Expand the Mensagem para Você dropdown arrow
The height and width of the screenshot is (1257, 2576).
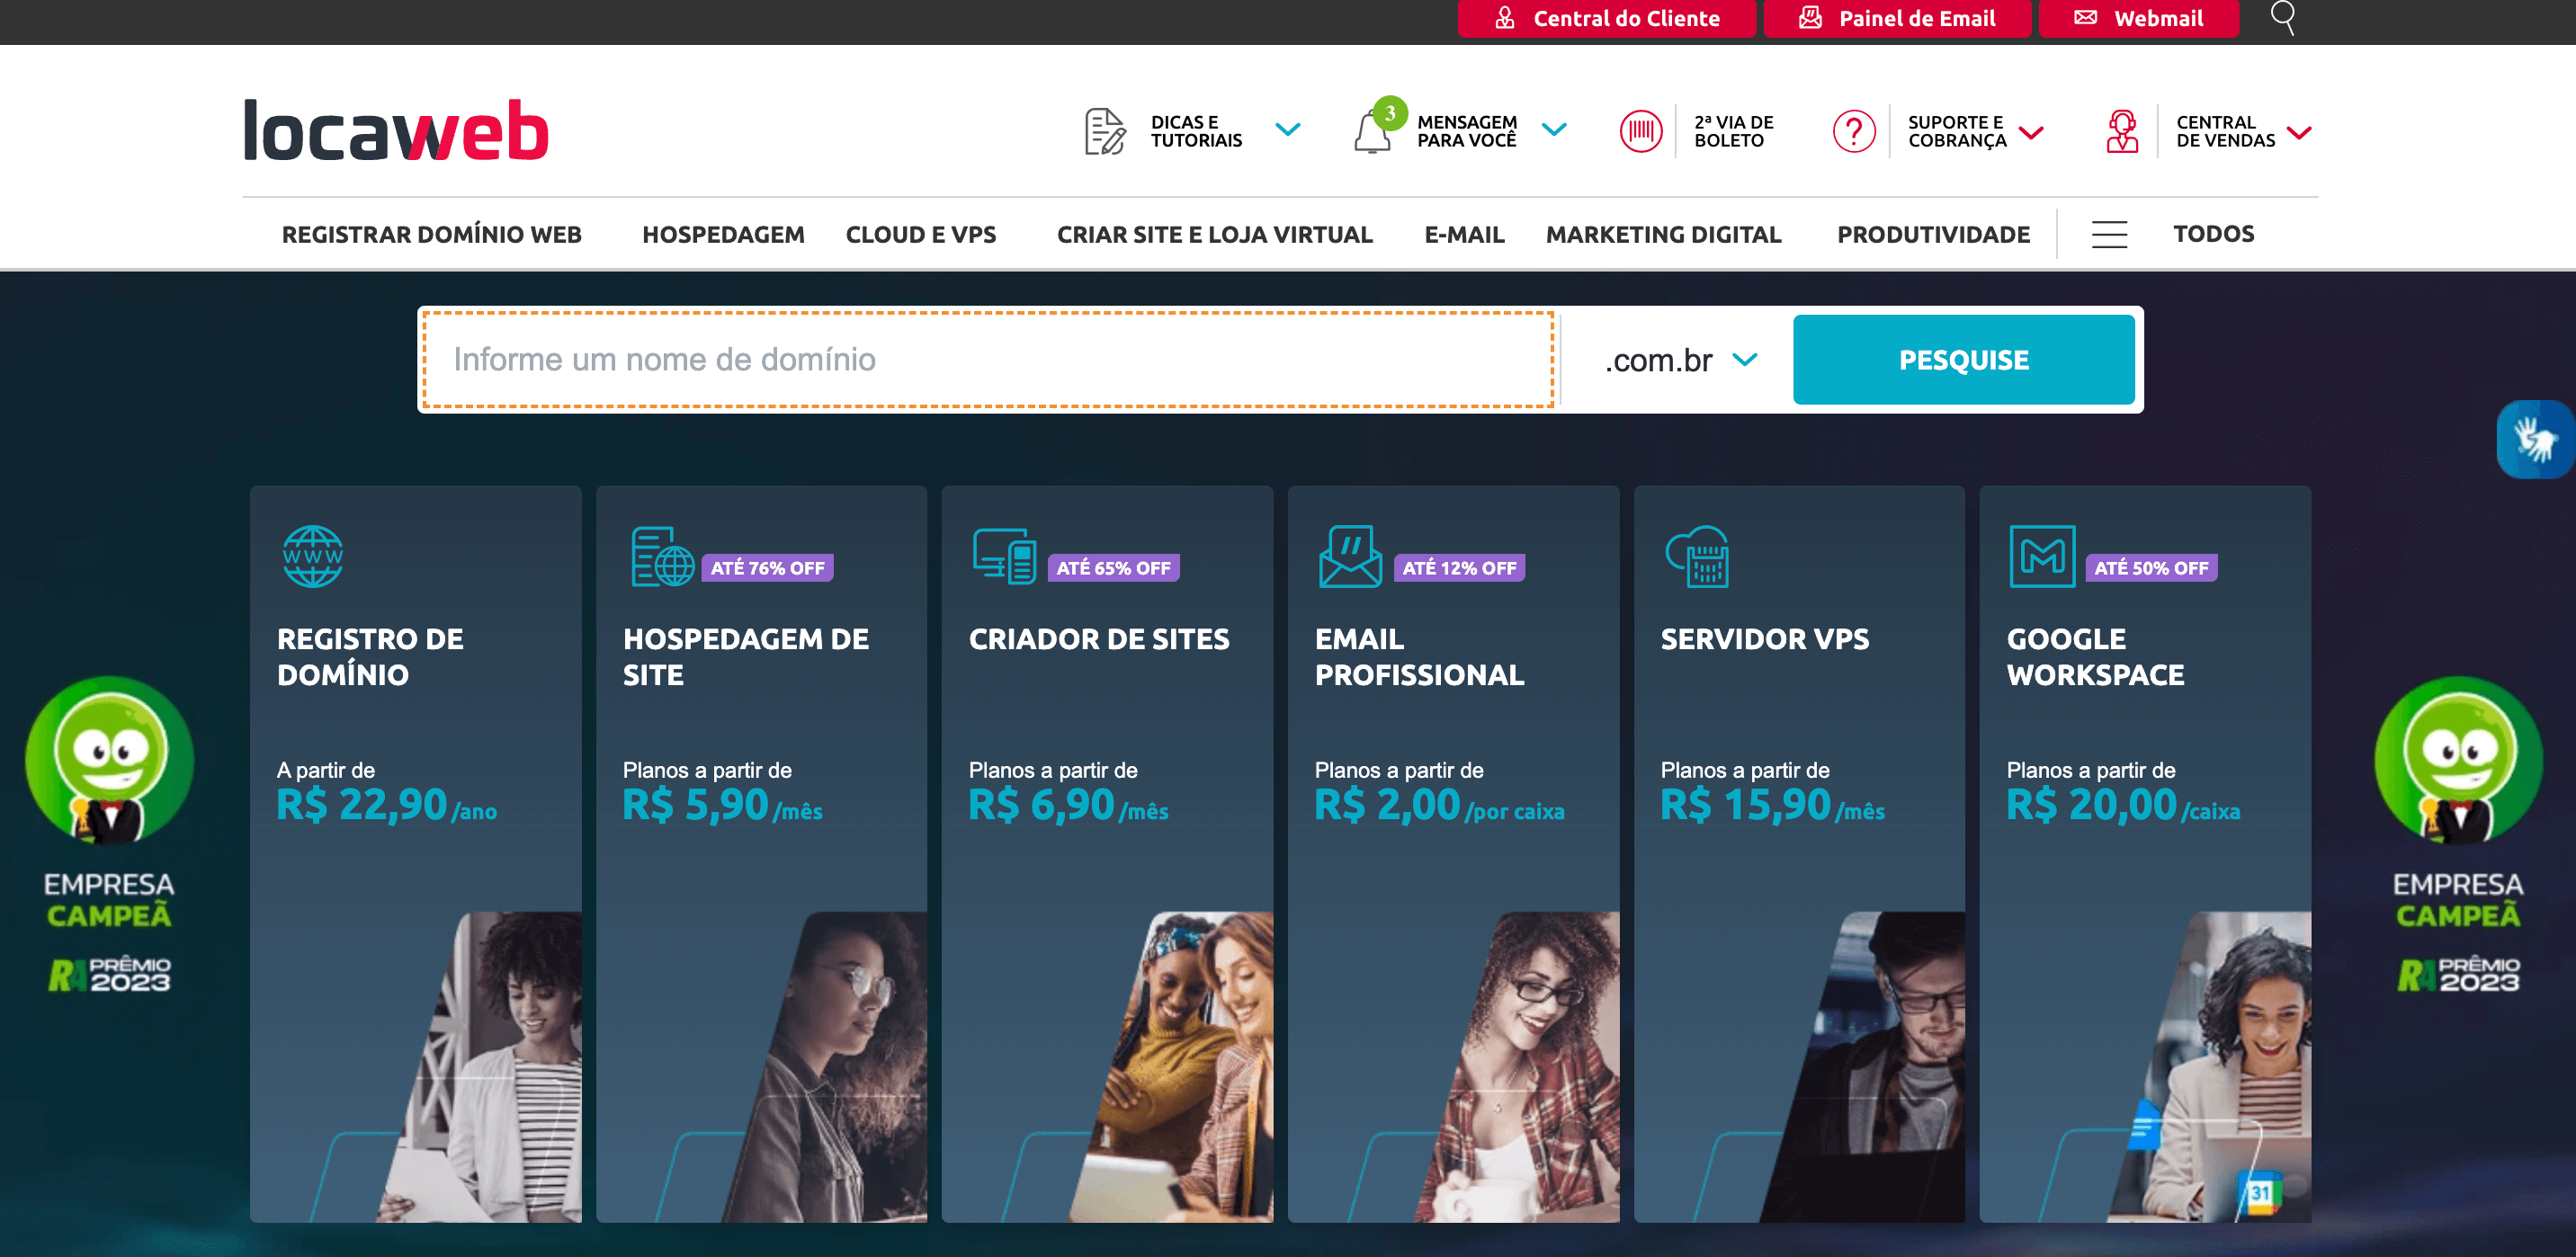coord(1554,130)
